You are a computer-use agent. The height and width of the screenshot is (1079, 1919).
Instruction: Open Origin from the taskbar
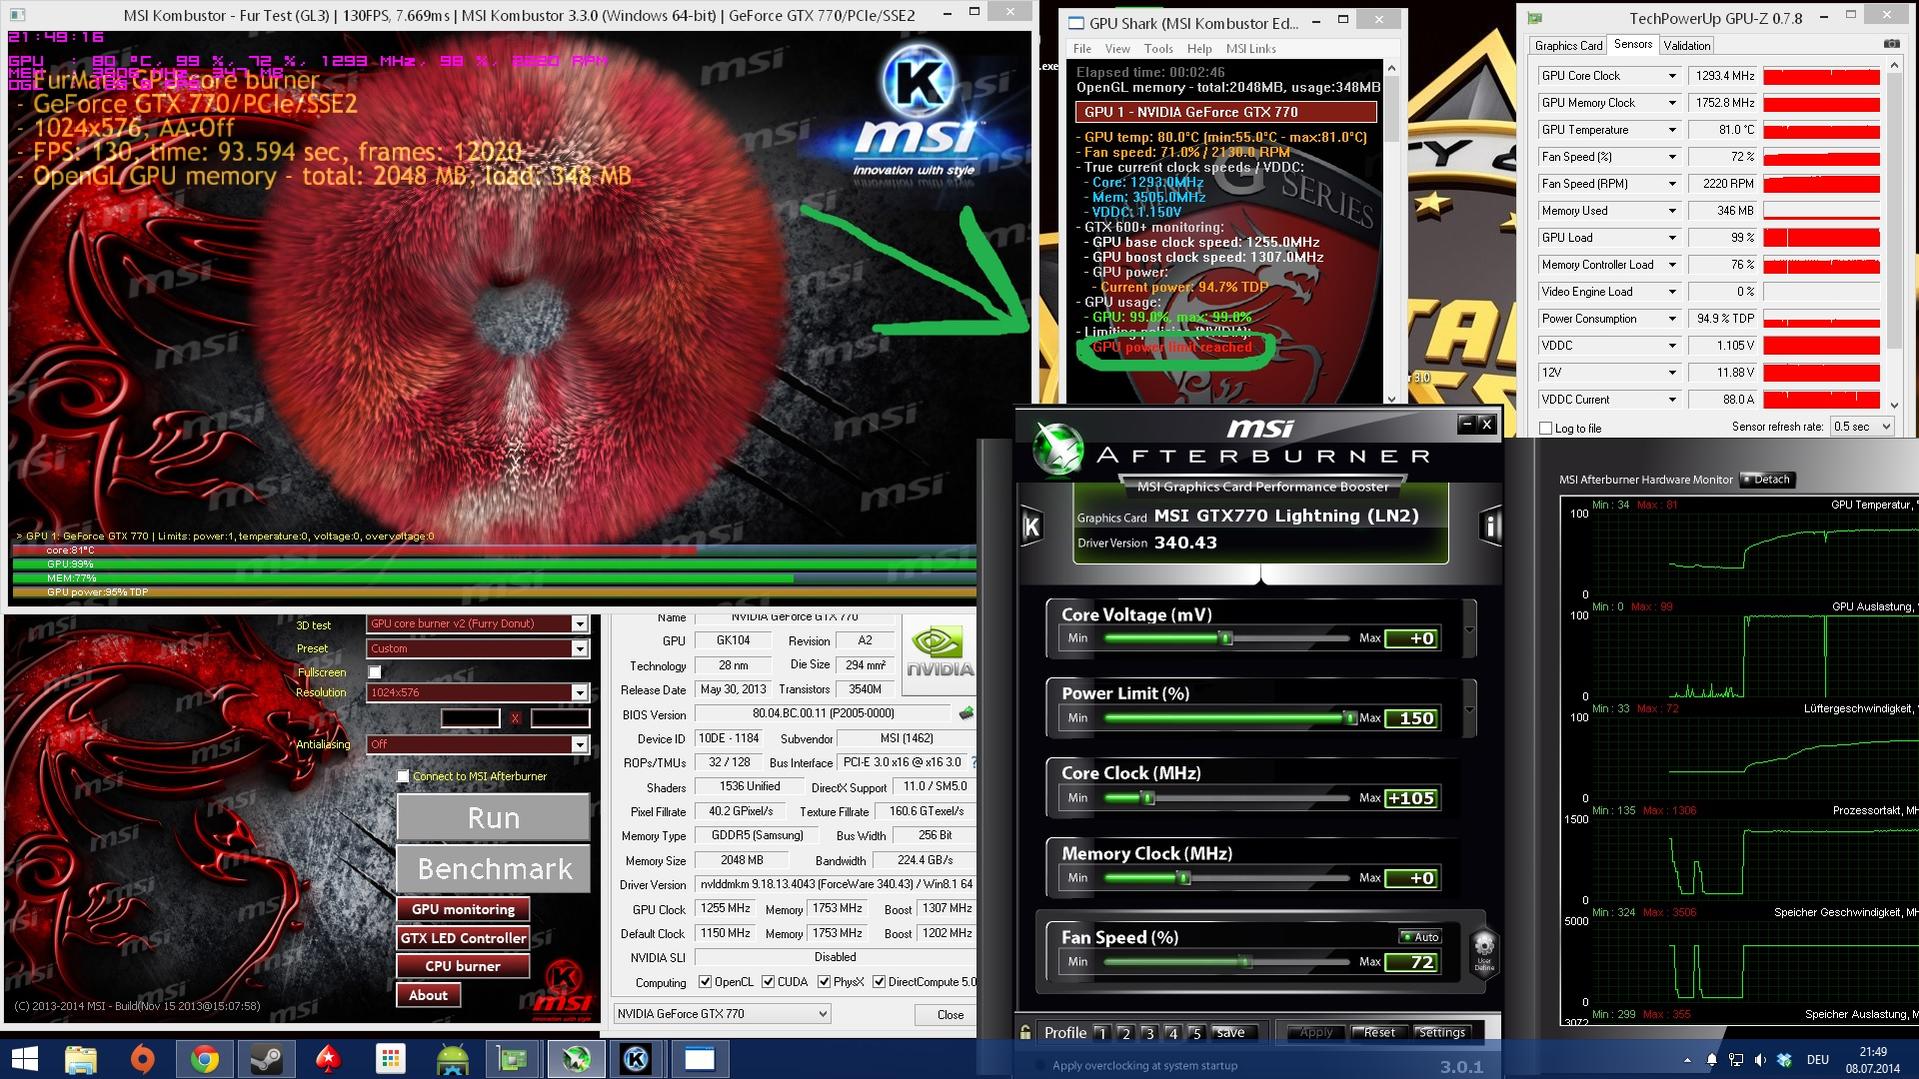143,1059
